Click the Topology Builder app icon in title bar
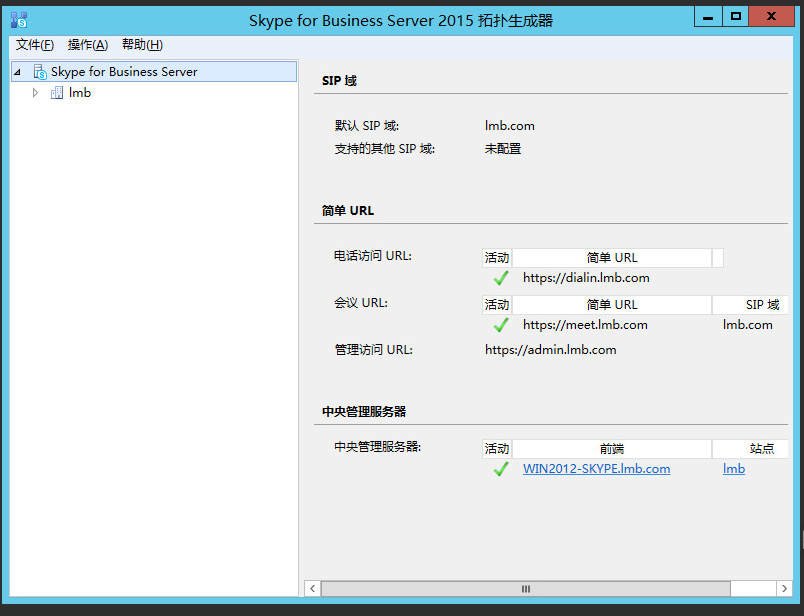Viewport: 804px width, 616px height. pos(19,20)
